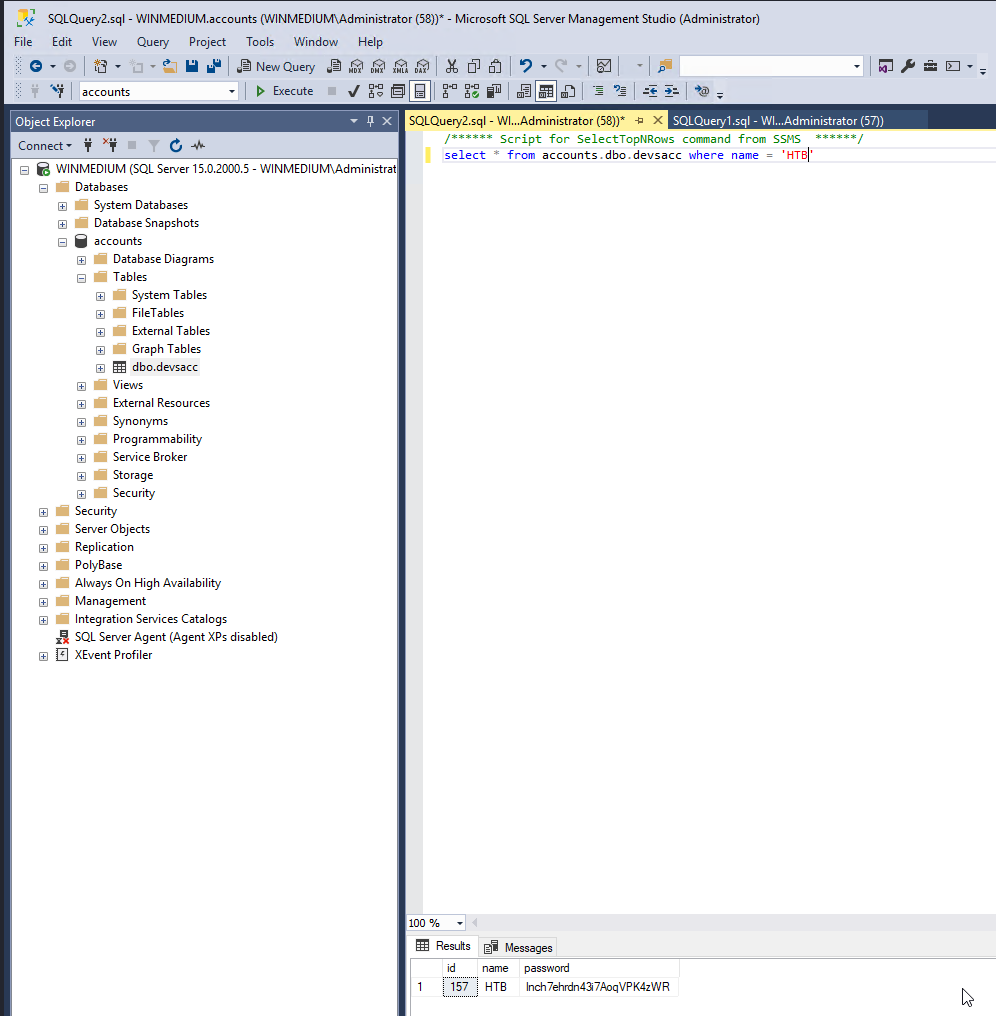Click the Specify Values for Template Parameters icon
This screenshot has height=1016, width=996.
(x=702, y=91)
